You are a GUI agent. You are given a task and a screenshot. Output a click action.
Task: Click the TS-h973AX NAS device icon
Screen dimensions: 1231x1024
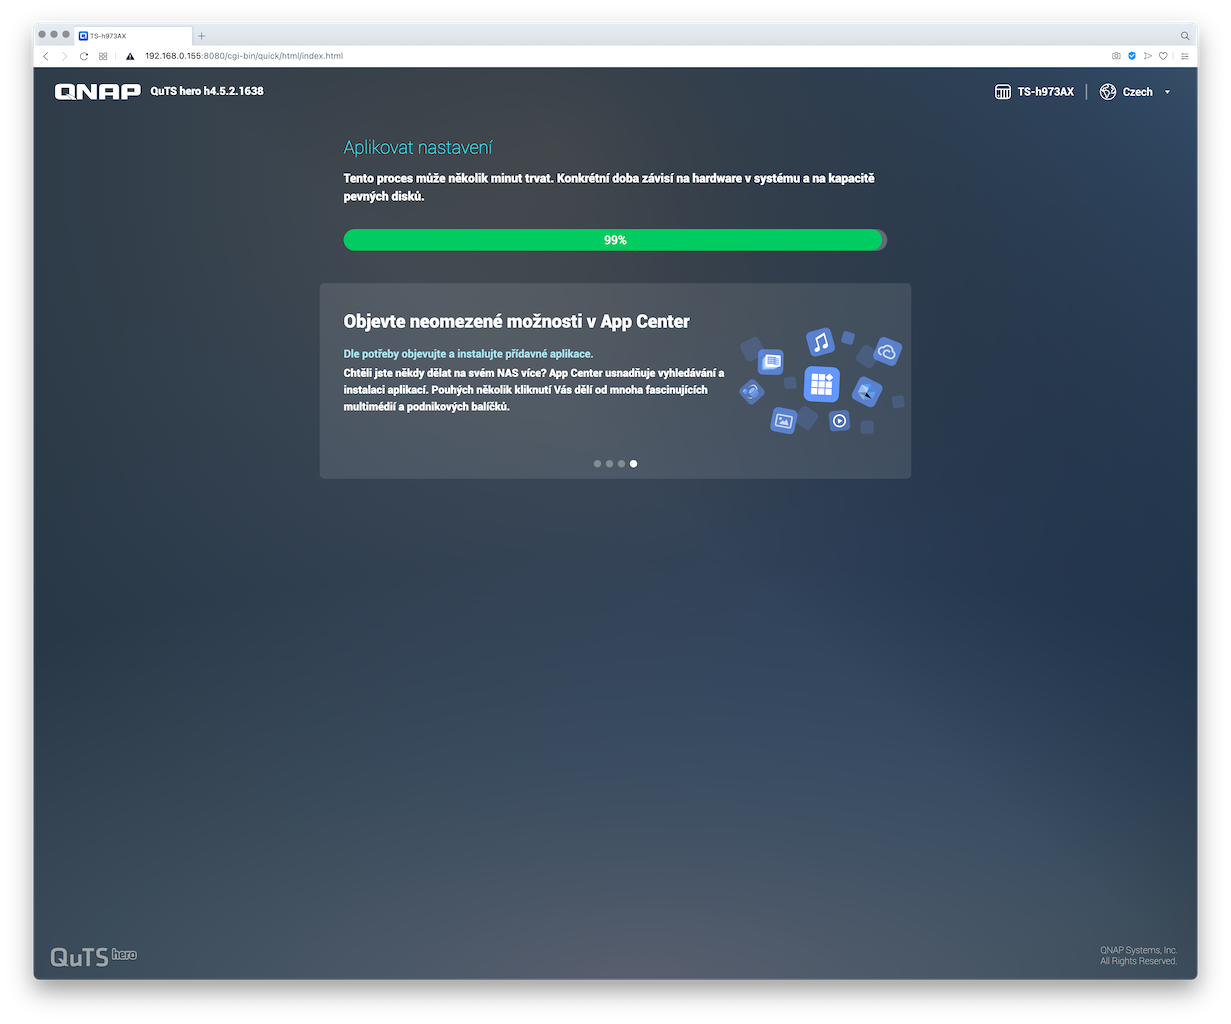pos(1003,92)
